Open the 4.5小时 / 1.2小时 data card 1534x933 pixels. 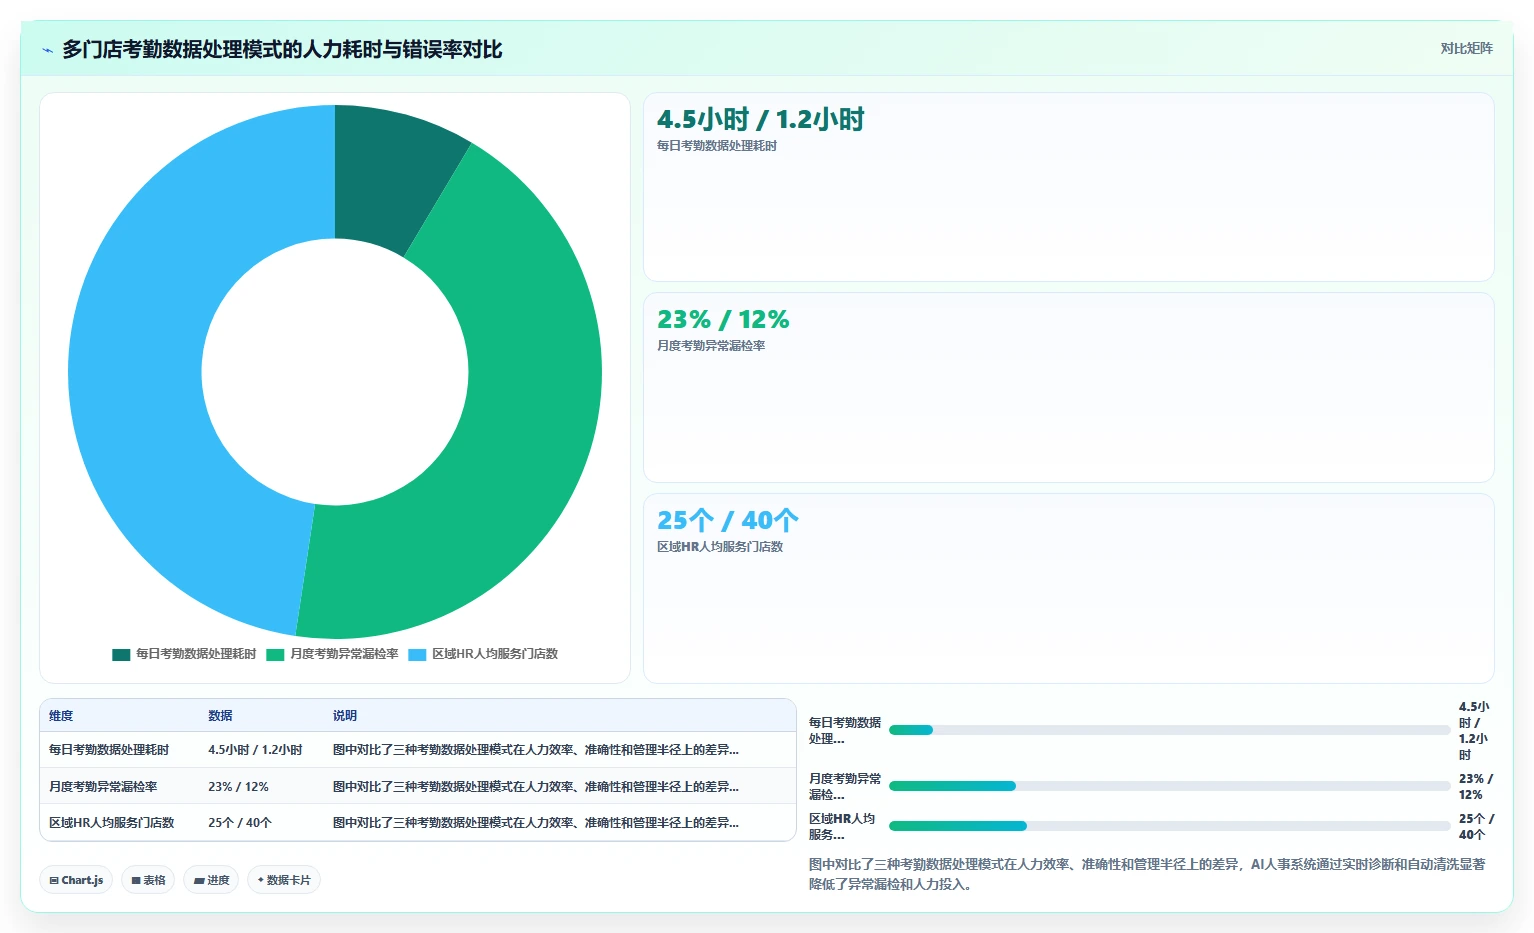[1068, 187]
